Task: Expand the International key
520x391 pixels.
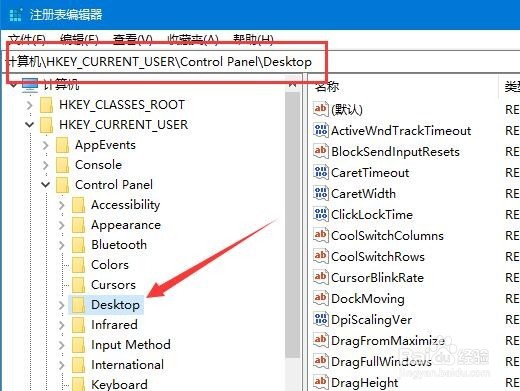Action: 62,365
